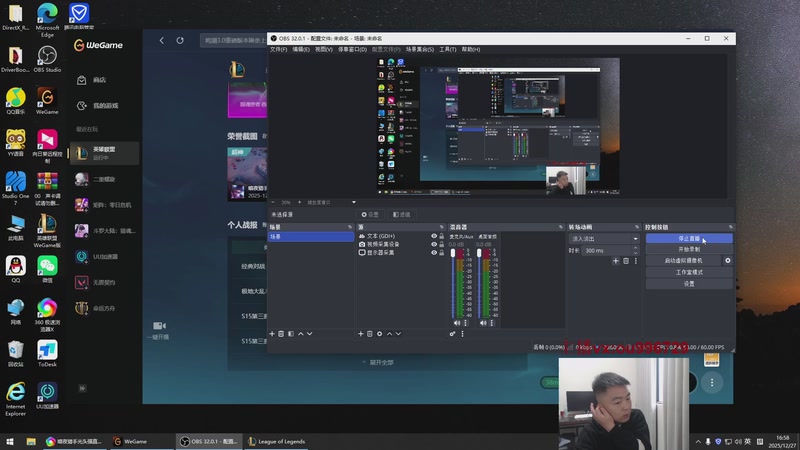The image size is (800, 450).
Task: Collapse the WeGame sidebar
Action: pyautogui.click(x=82, y=388)
